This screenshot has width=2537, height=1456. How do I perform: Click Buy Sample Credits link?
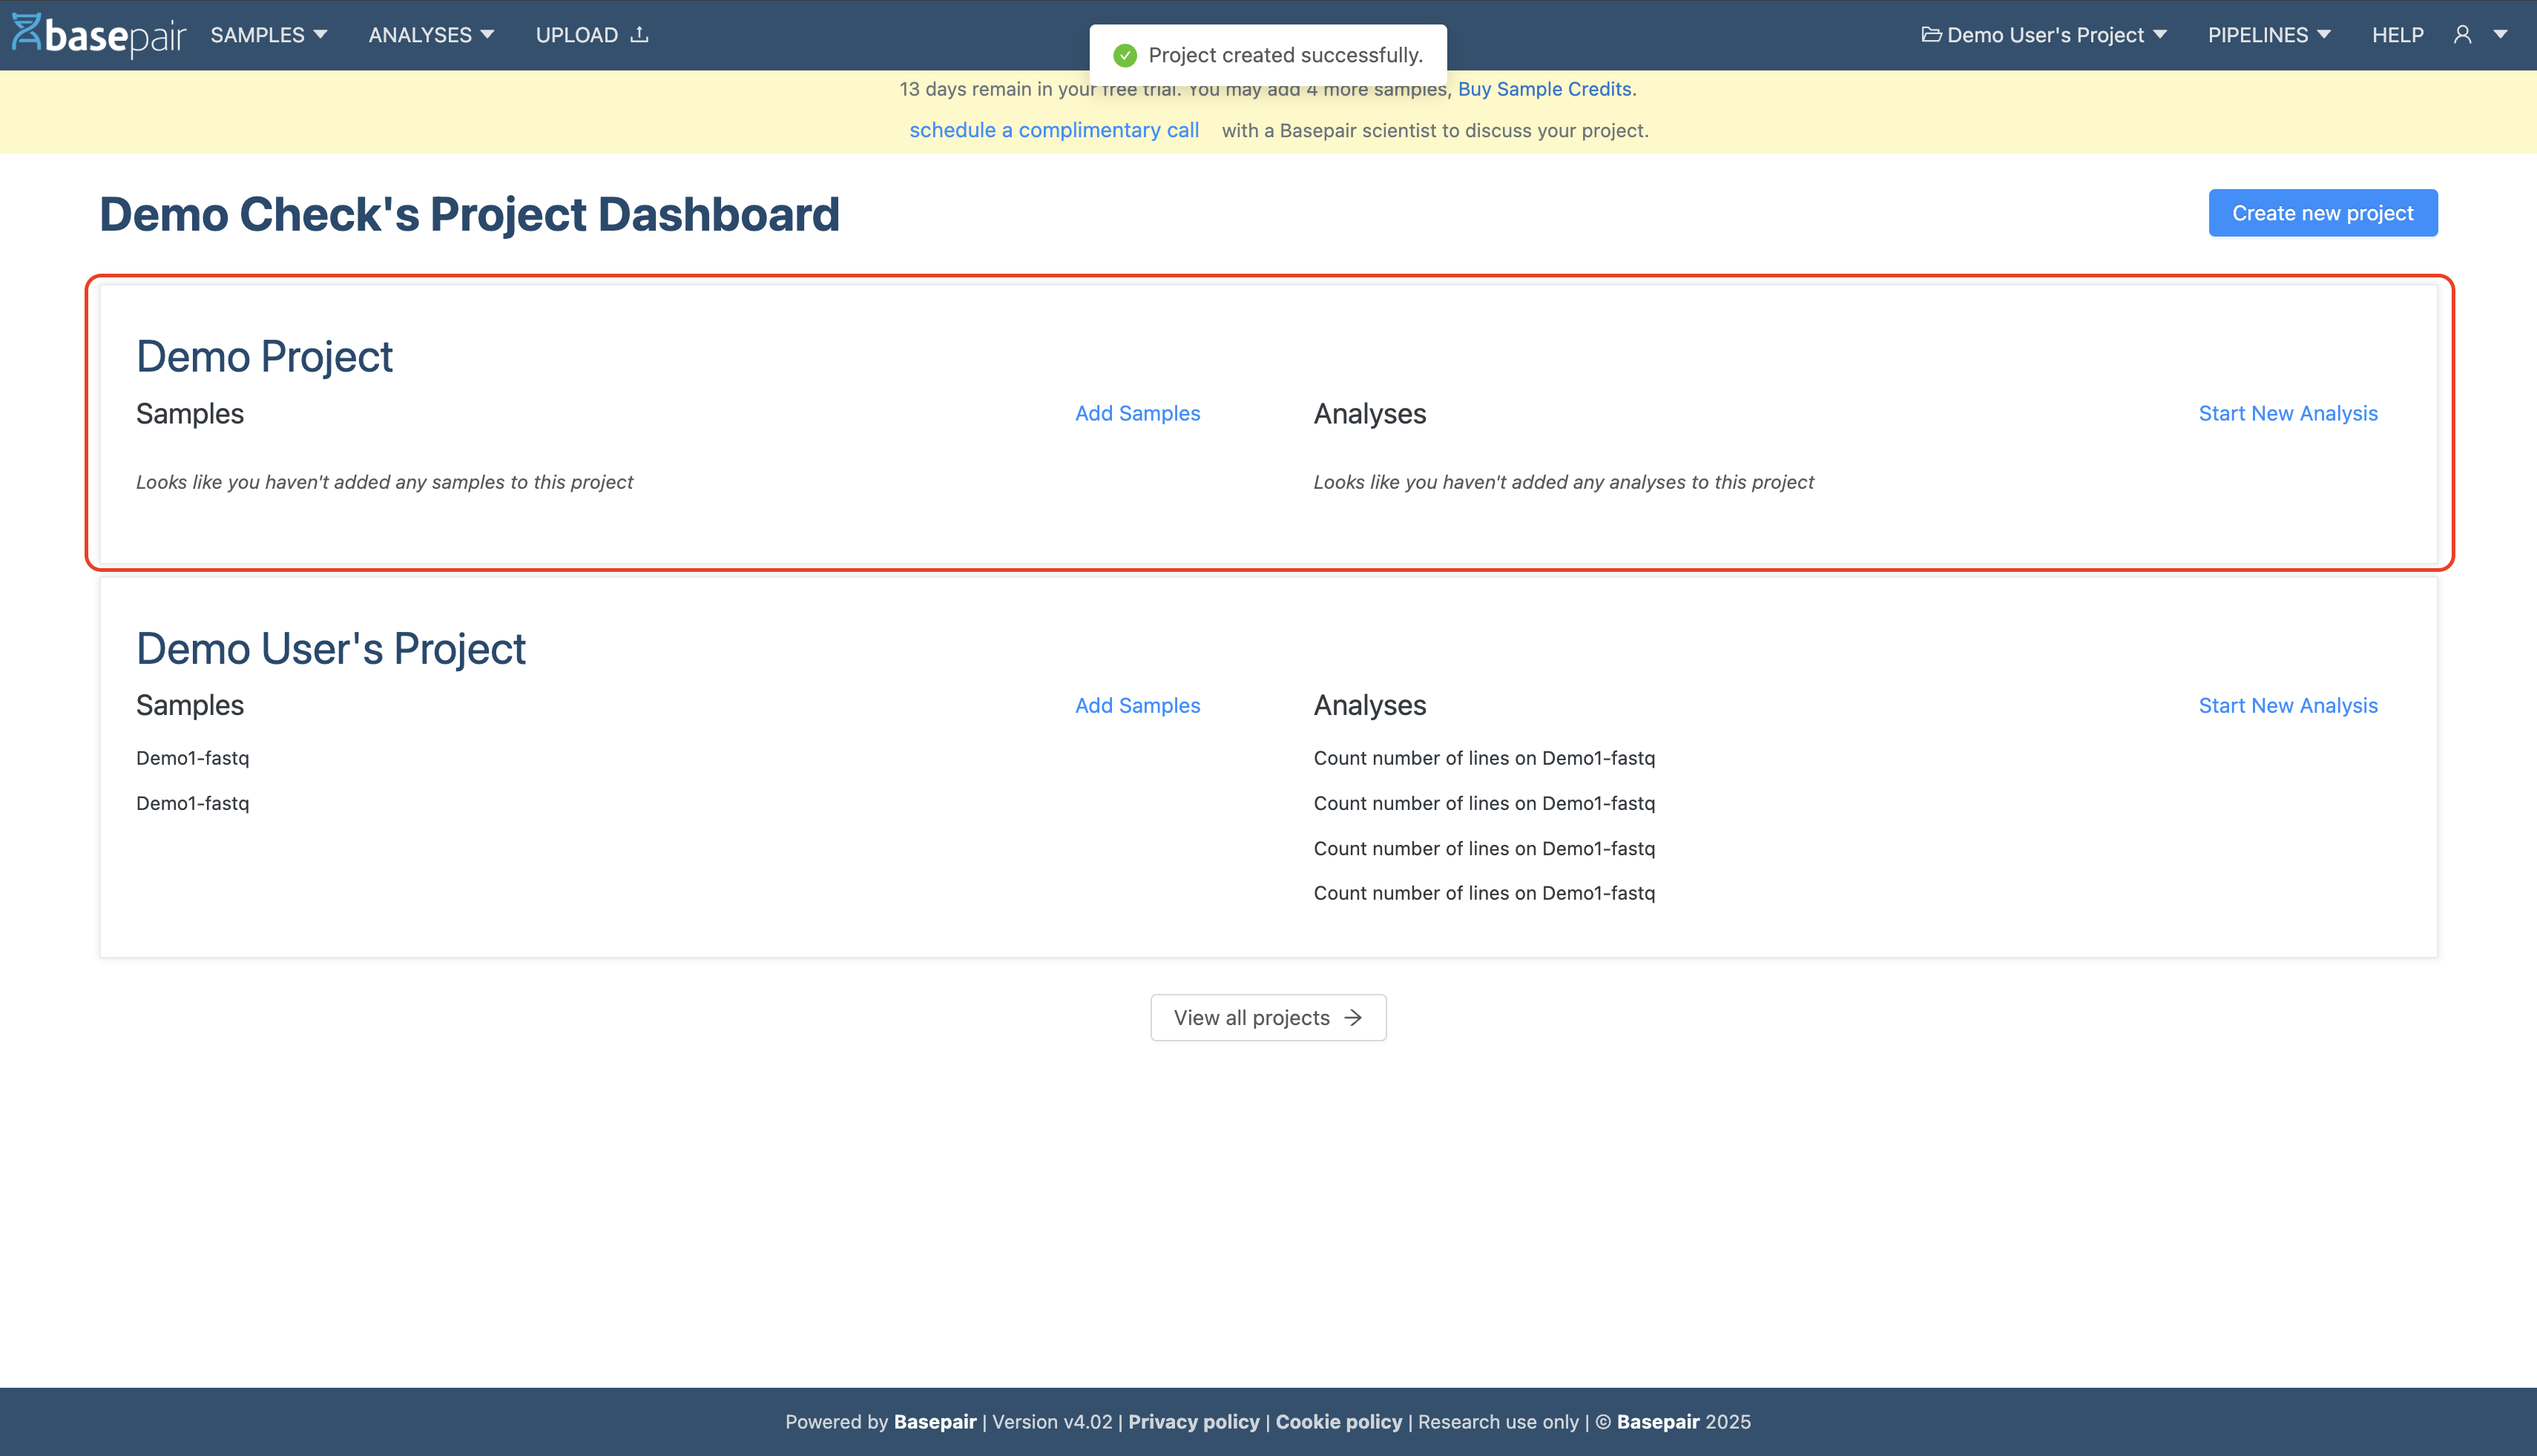tap(1546, 89)
